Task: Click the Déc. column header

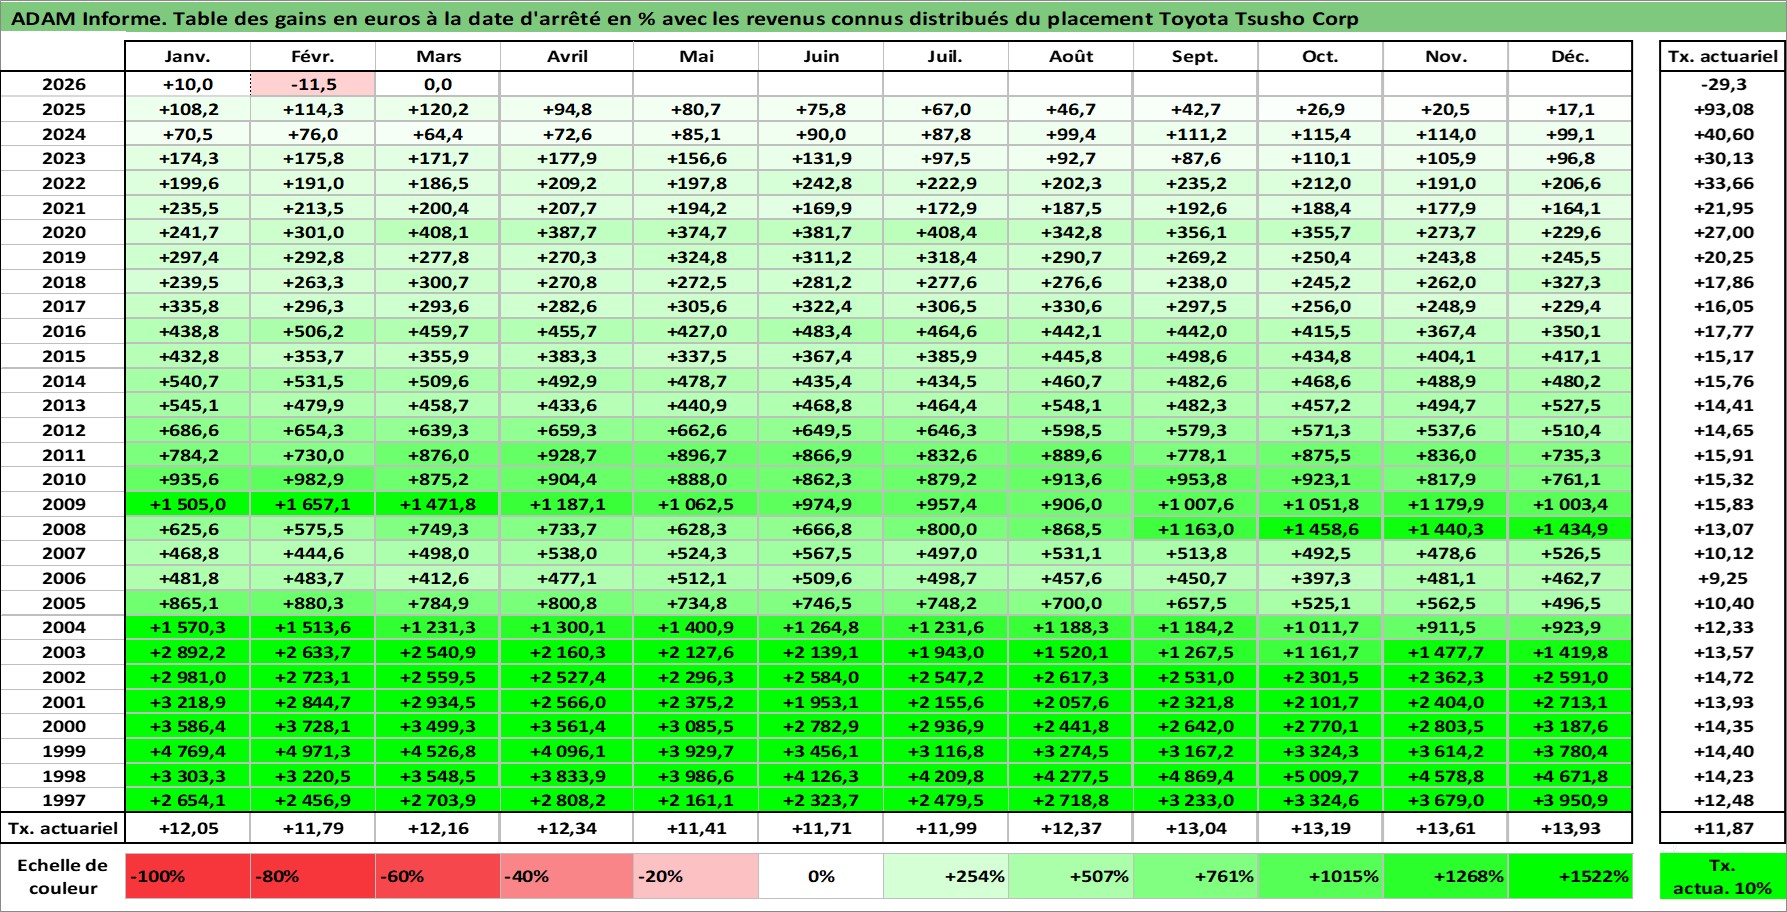Action: tap(1570, 56)
